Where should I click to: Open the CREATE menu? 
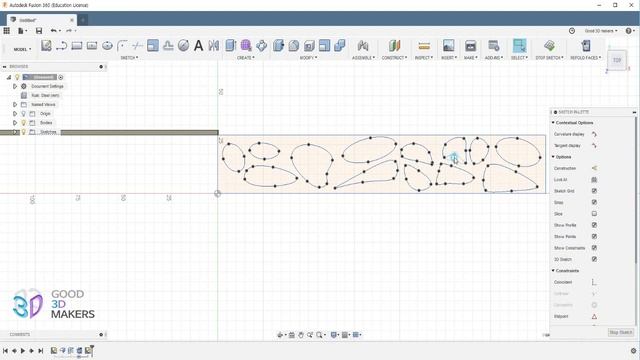(x=246, y=58)
